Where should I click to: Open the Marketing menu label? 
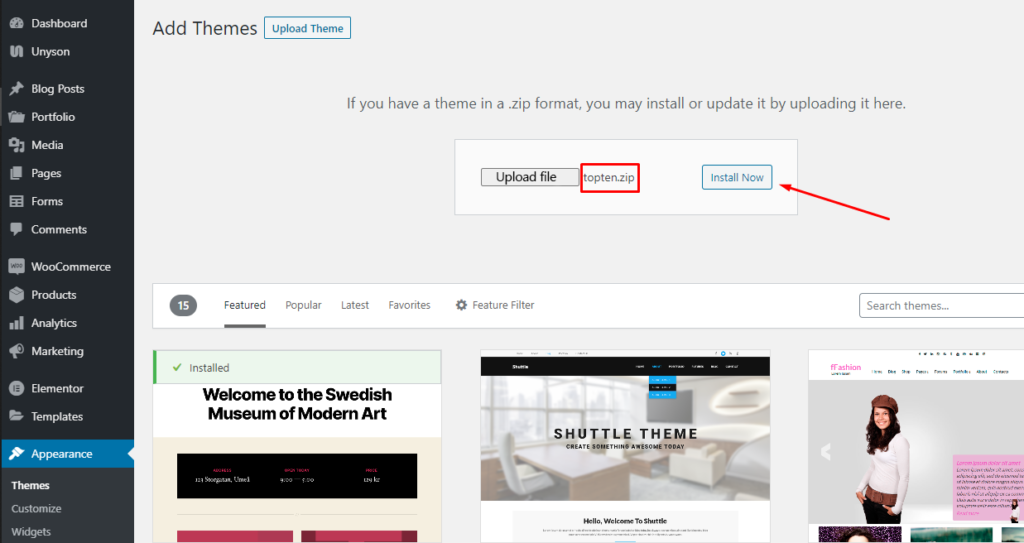[x=57, y=351]
